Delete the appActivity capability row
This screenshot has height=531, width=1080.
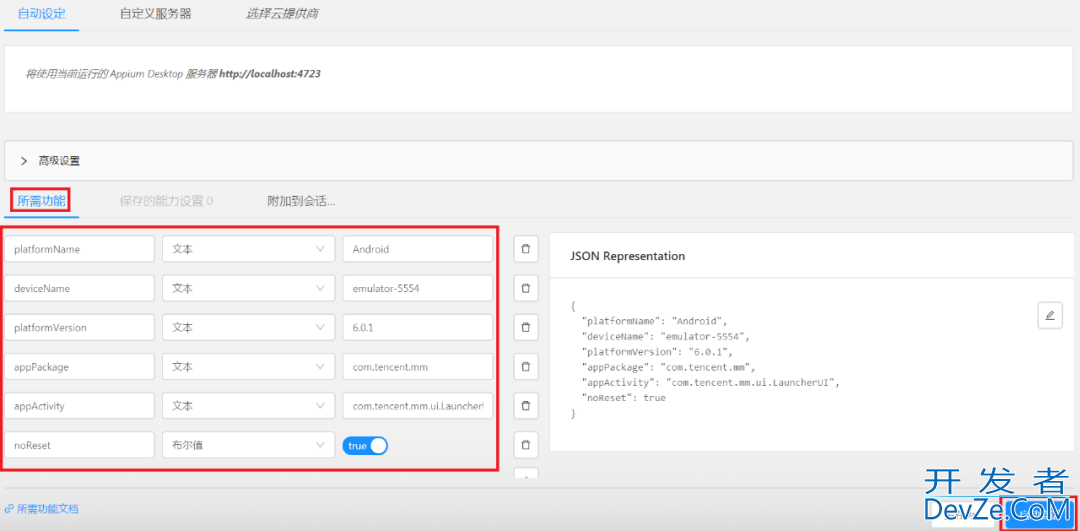(526, 406)
